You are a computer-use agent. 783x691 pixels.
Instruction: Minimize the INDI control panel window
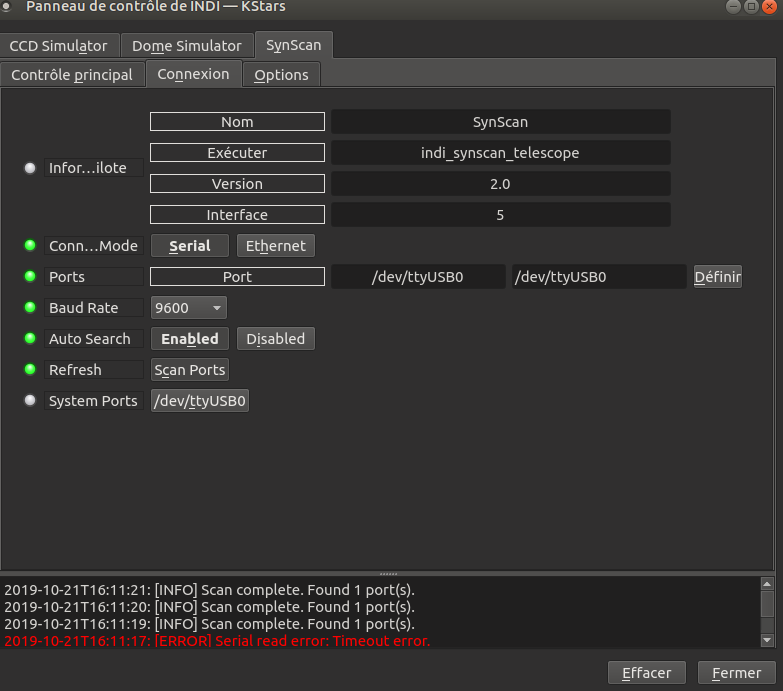pos(733,6)
